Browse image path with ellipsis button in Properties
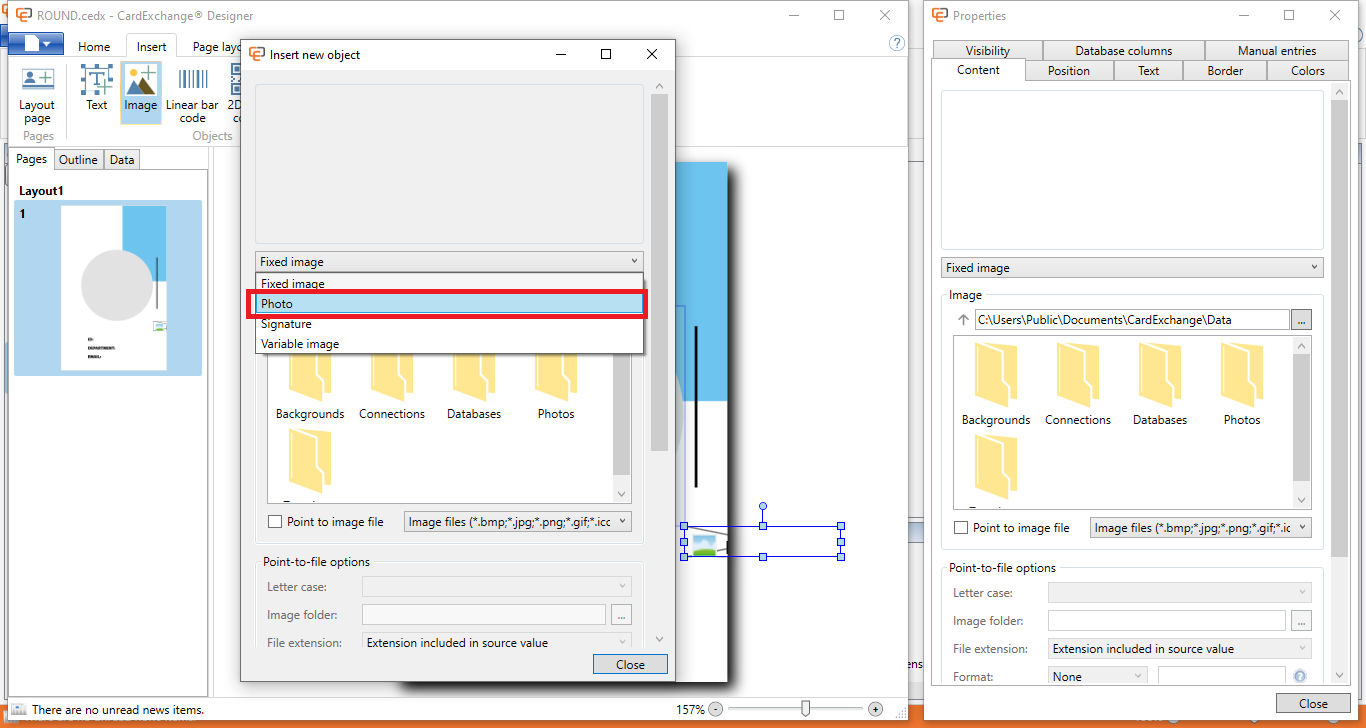Screen dimensions: 1366x728 pos(1300,320)
